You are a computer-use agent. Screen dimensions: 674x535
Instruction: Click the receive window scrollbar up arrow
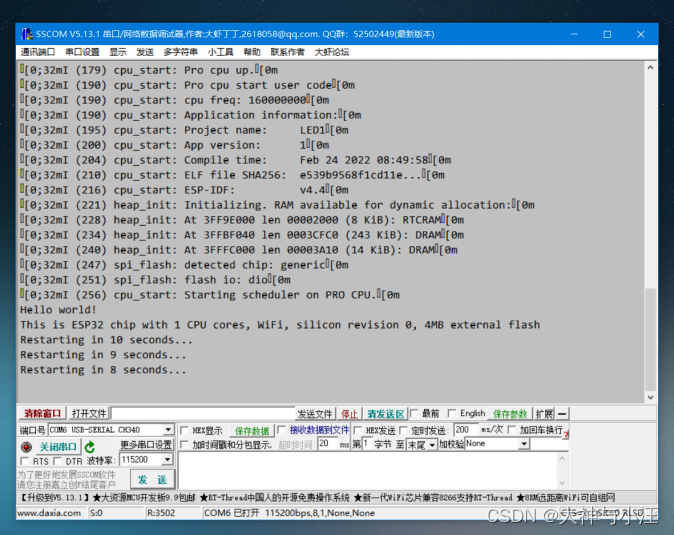point(650,68)
